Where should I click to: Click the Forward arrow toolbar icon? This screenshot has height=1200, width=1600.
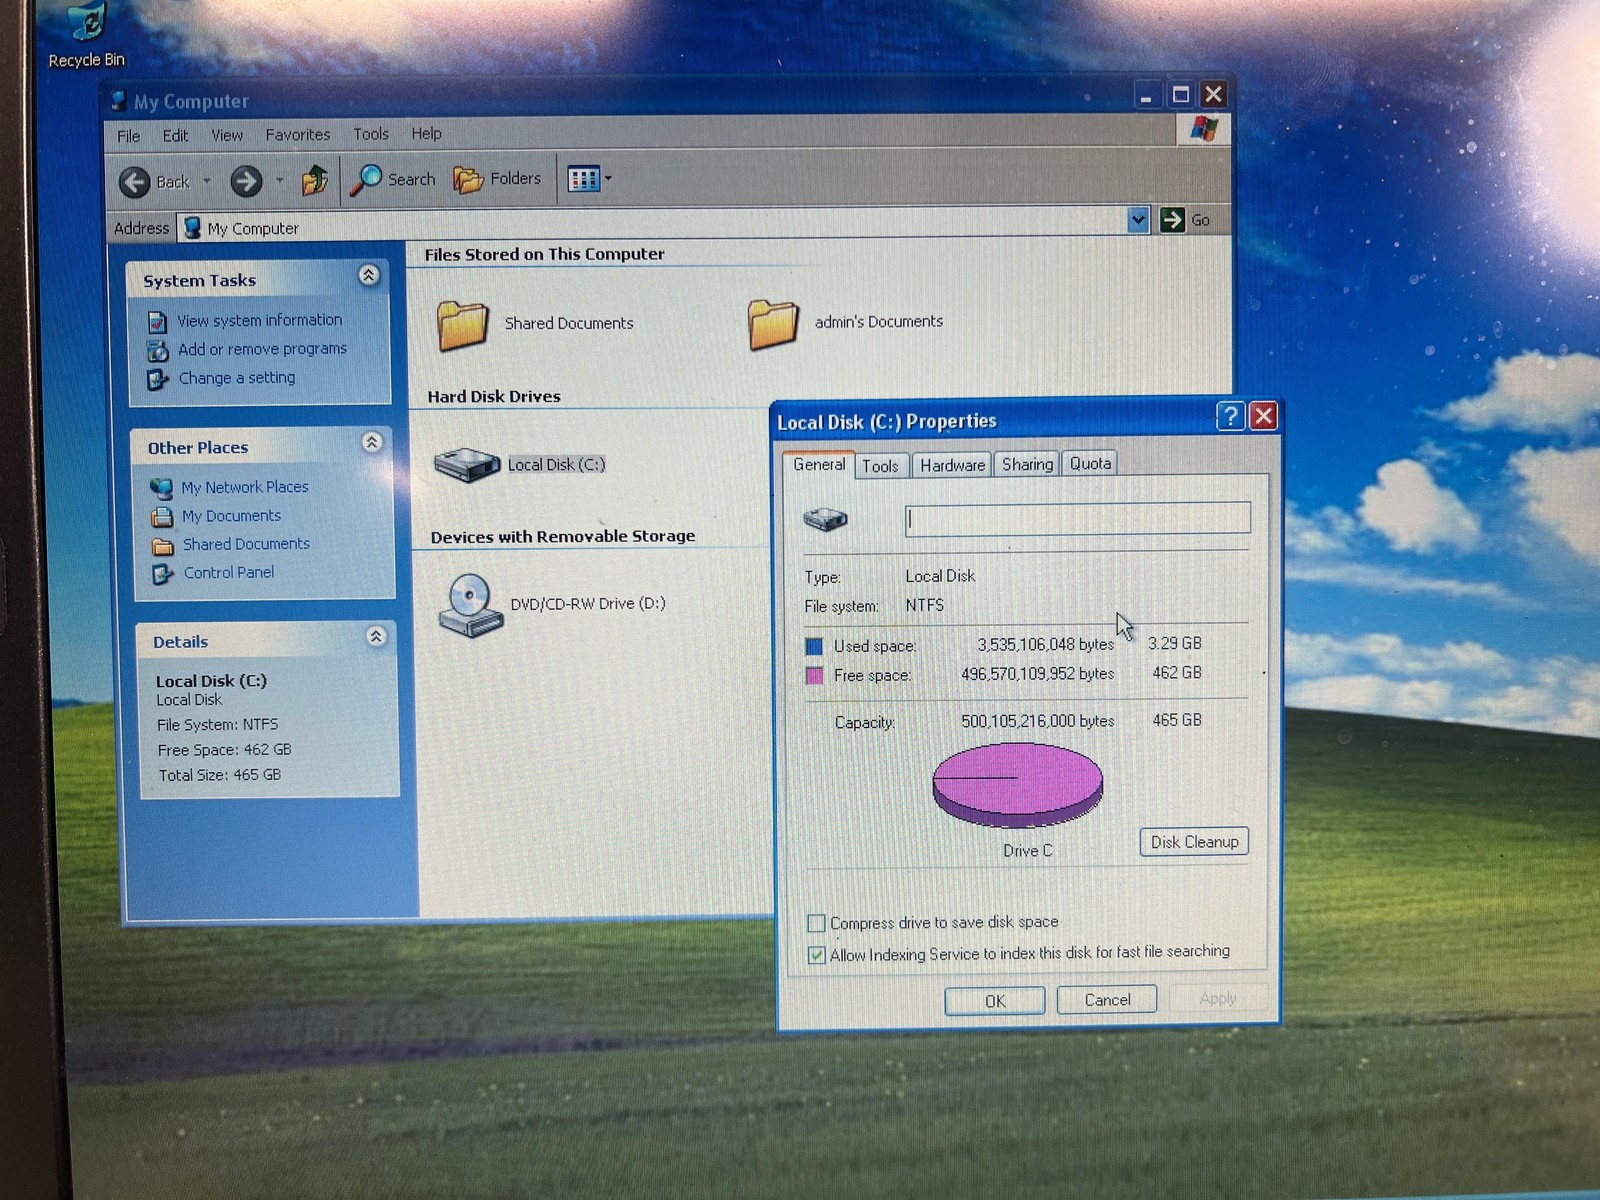click(x=246, y=181)
